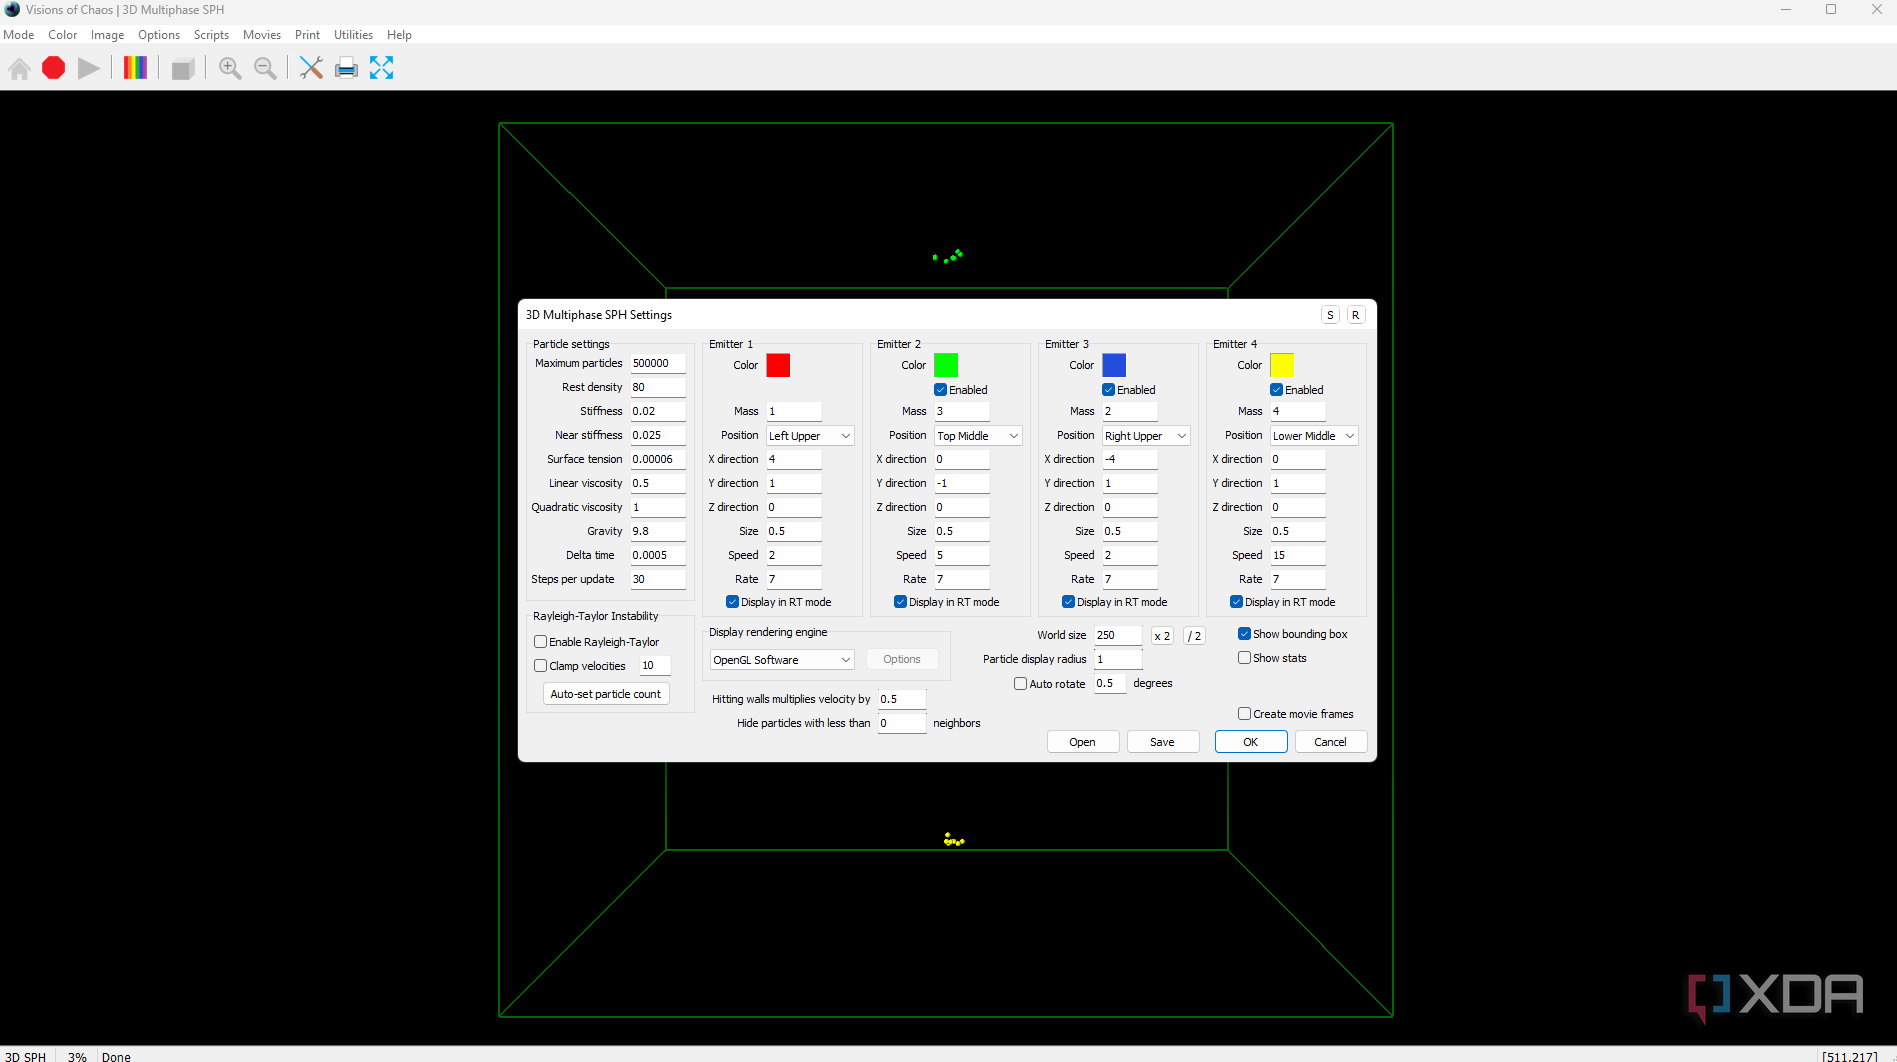Expand the Display rendering engine dropdown

(x=783, y=660)
